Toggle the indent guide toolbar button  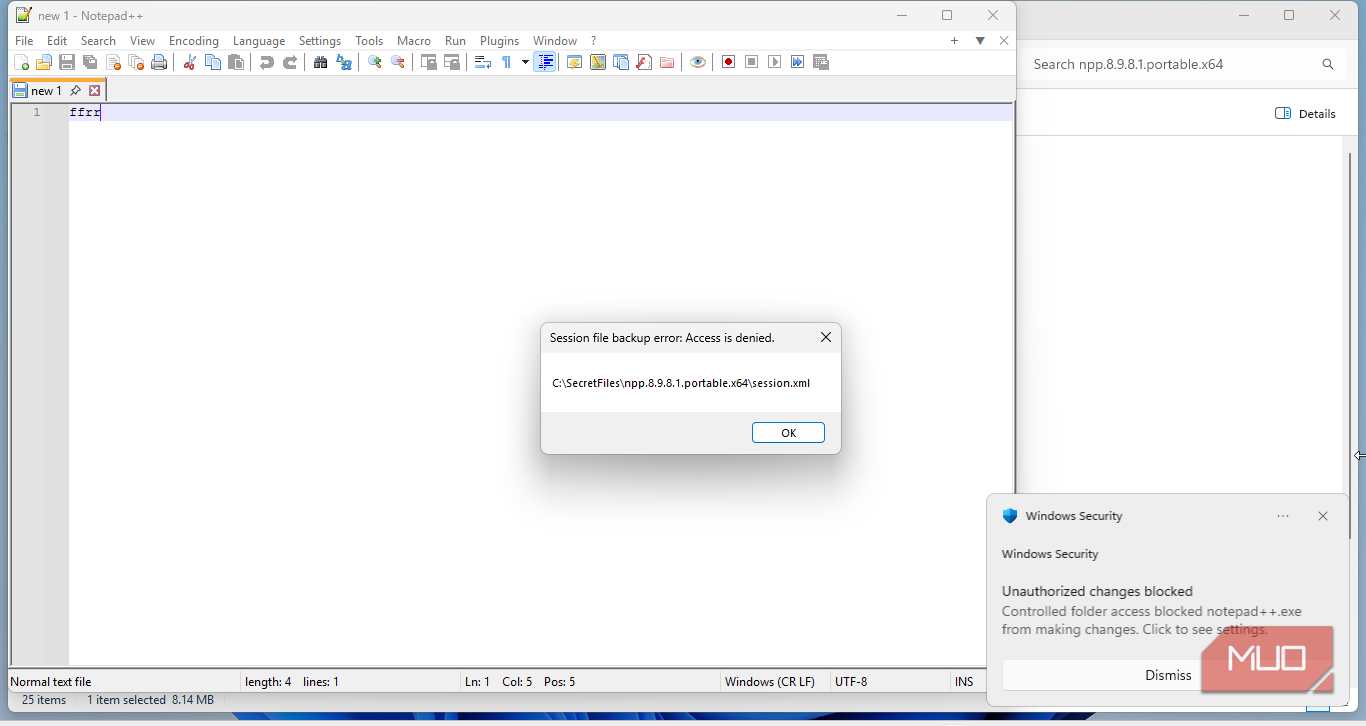[x=545, y=62]
